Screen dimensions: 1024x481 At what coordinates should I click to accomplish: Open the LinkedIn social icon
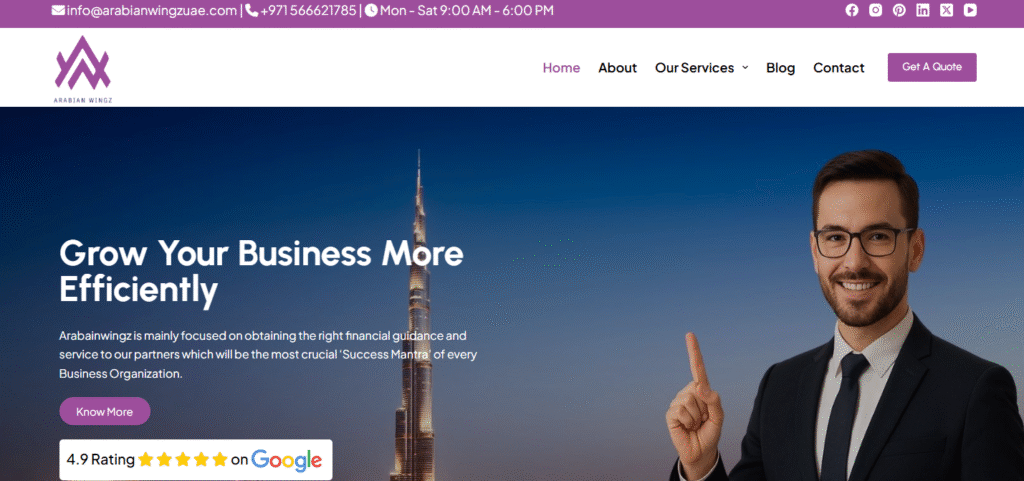[x=923, y=10]
